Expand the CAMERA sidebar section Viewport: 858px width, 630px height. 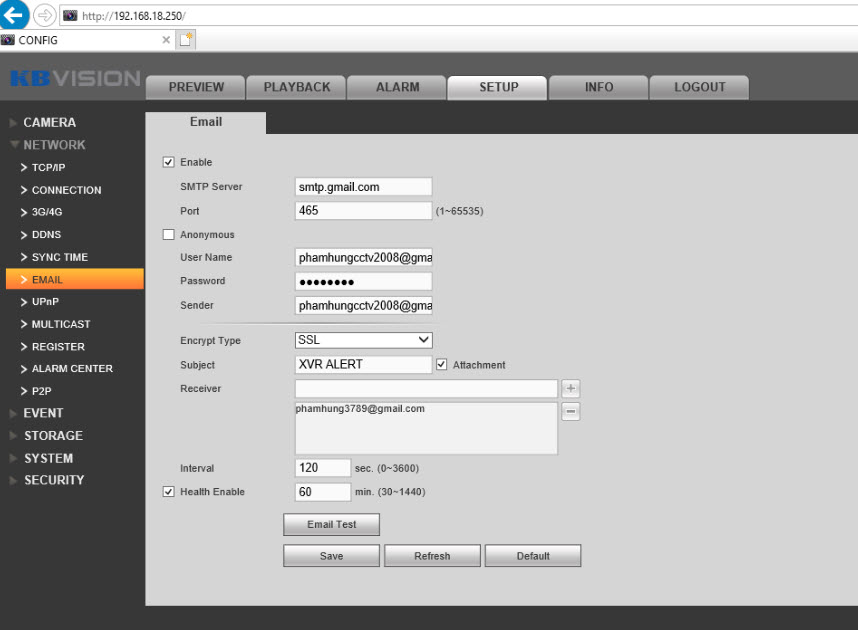coord(49,122)
